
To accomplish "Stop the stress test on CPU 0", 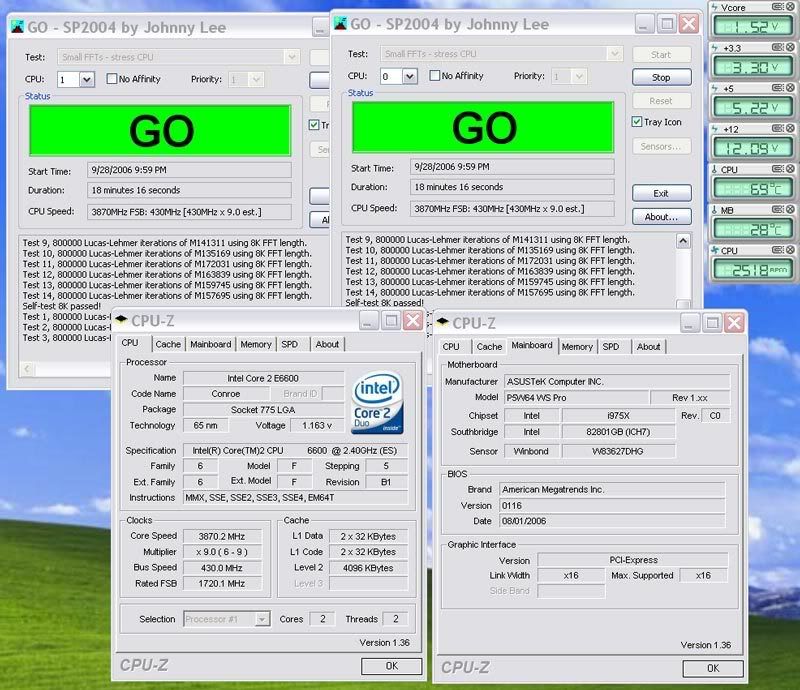I will coord(661,77).
